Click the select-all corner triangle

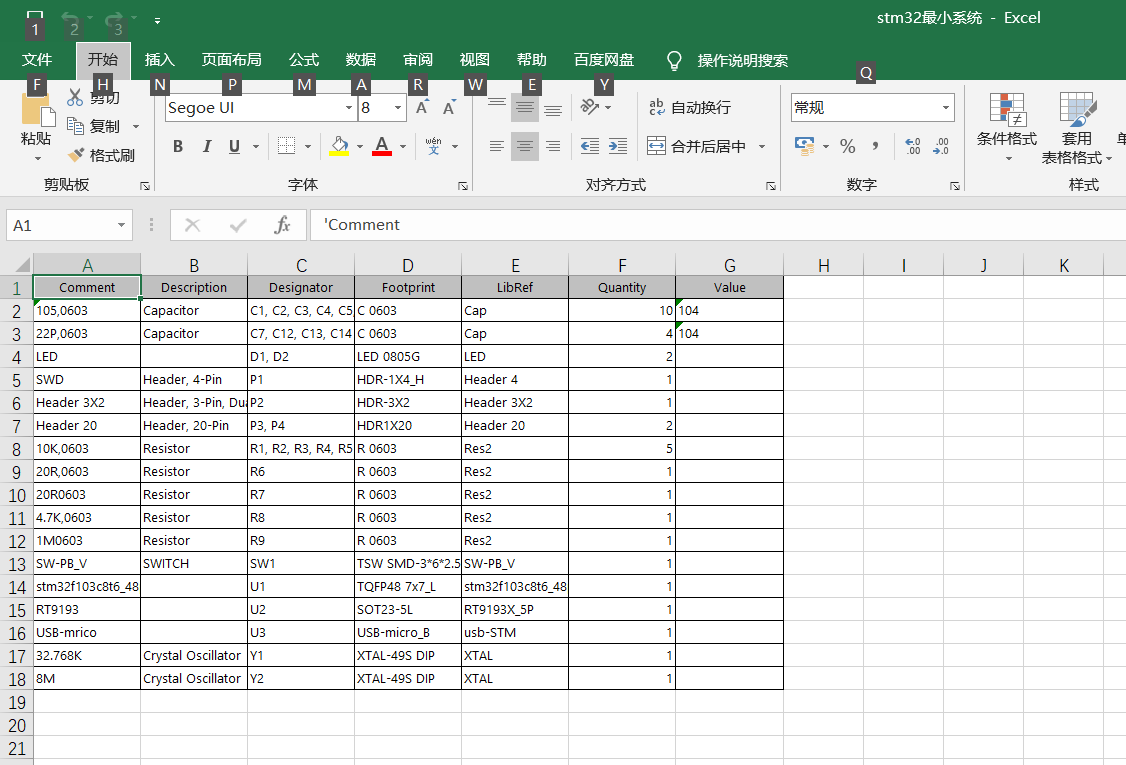tap(22, 264)
